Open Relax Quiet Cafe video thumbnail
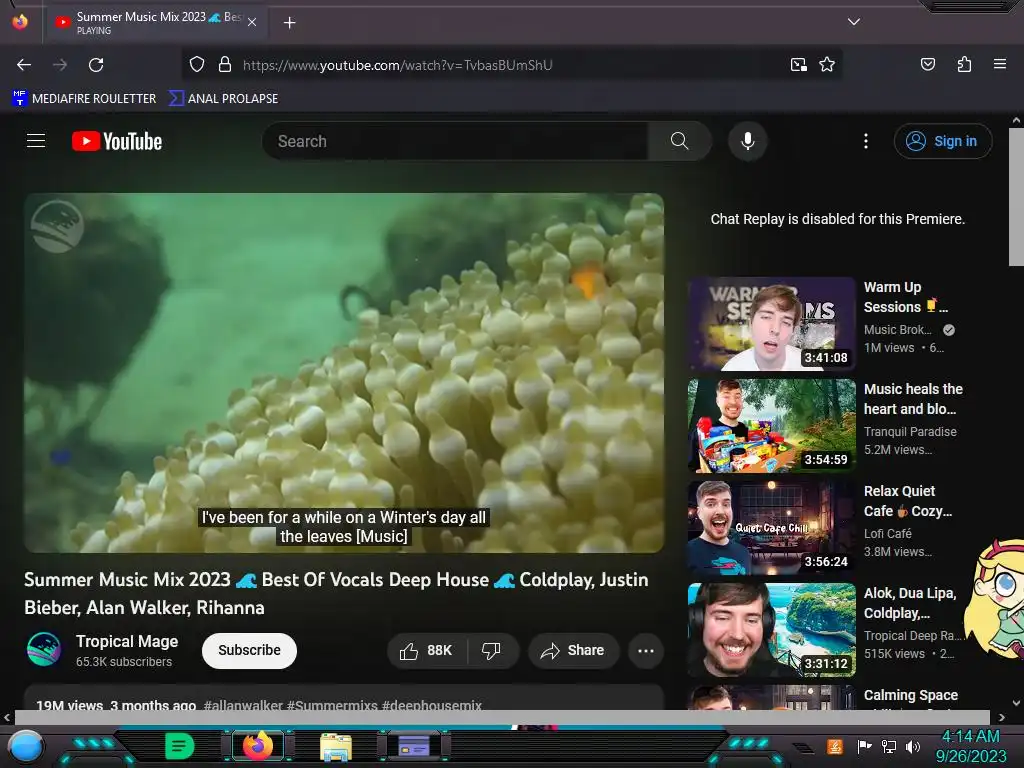The height and width of the screenshot is (768, 1024). point(771,527)
